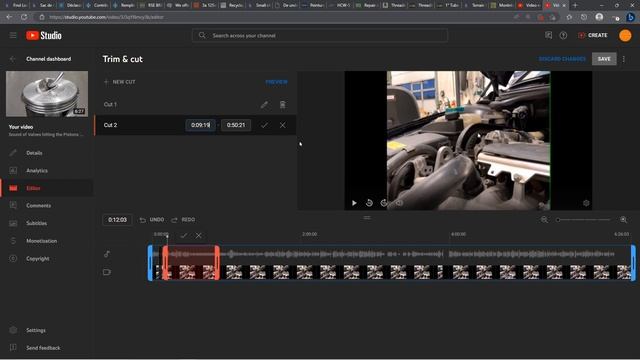Viewport: 640px width, 360px height.
Task: Click the blue trim handle at timeline start
Action: tap(151, 263)
